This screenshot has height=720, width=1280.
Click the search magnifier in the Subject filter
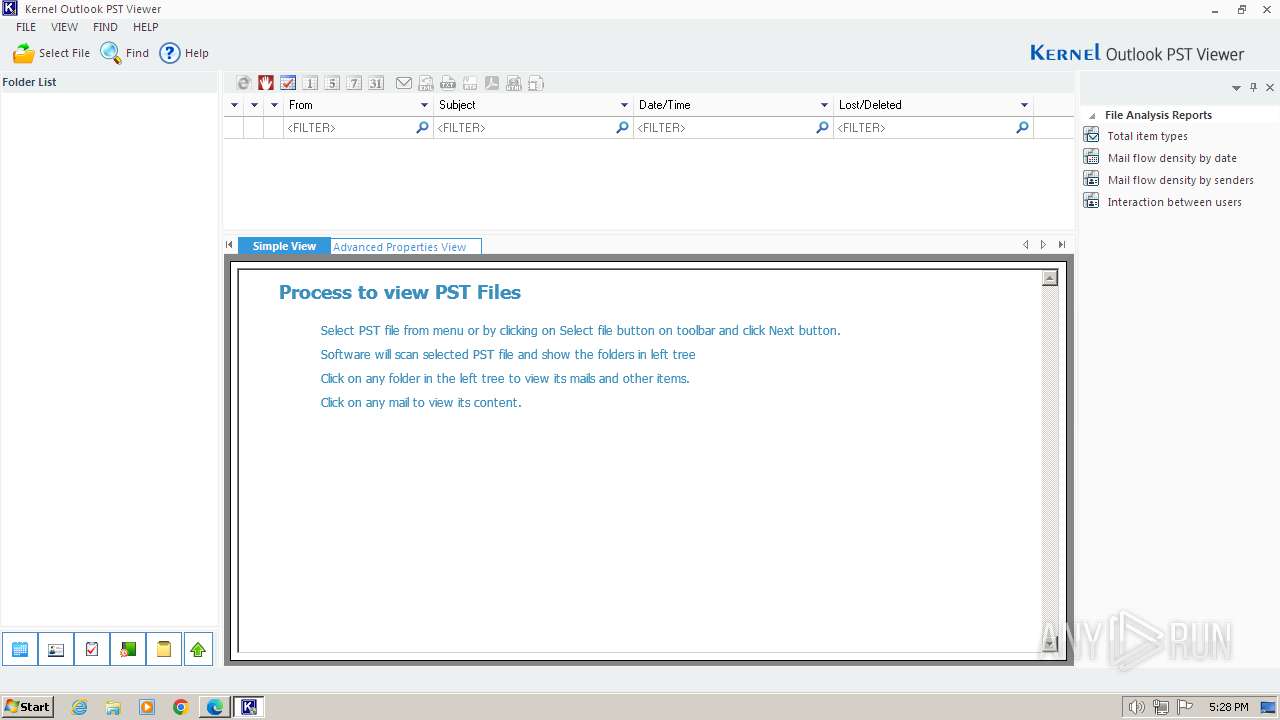pos(622,128)
